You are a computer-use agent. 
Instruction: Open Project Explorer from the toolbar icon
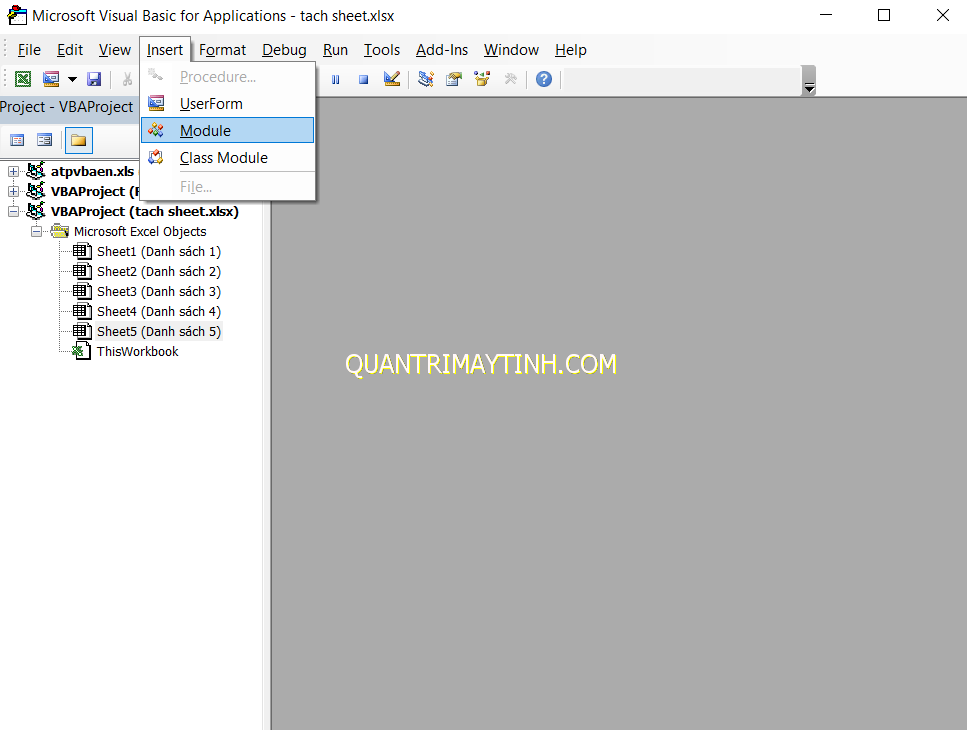click(x=426, y=79)
